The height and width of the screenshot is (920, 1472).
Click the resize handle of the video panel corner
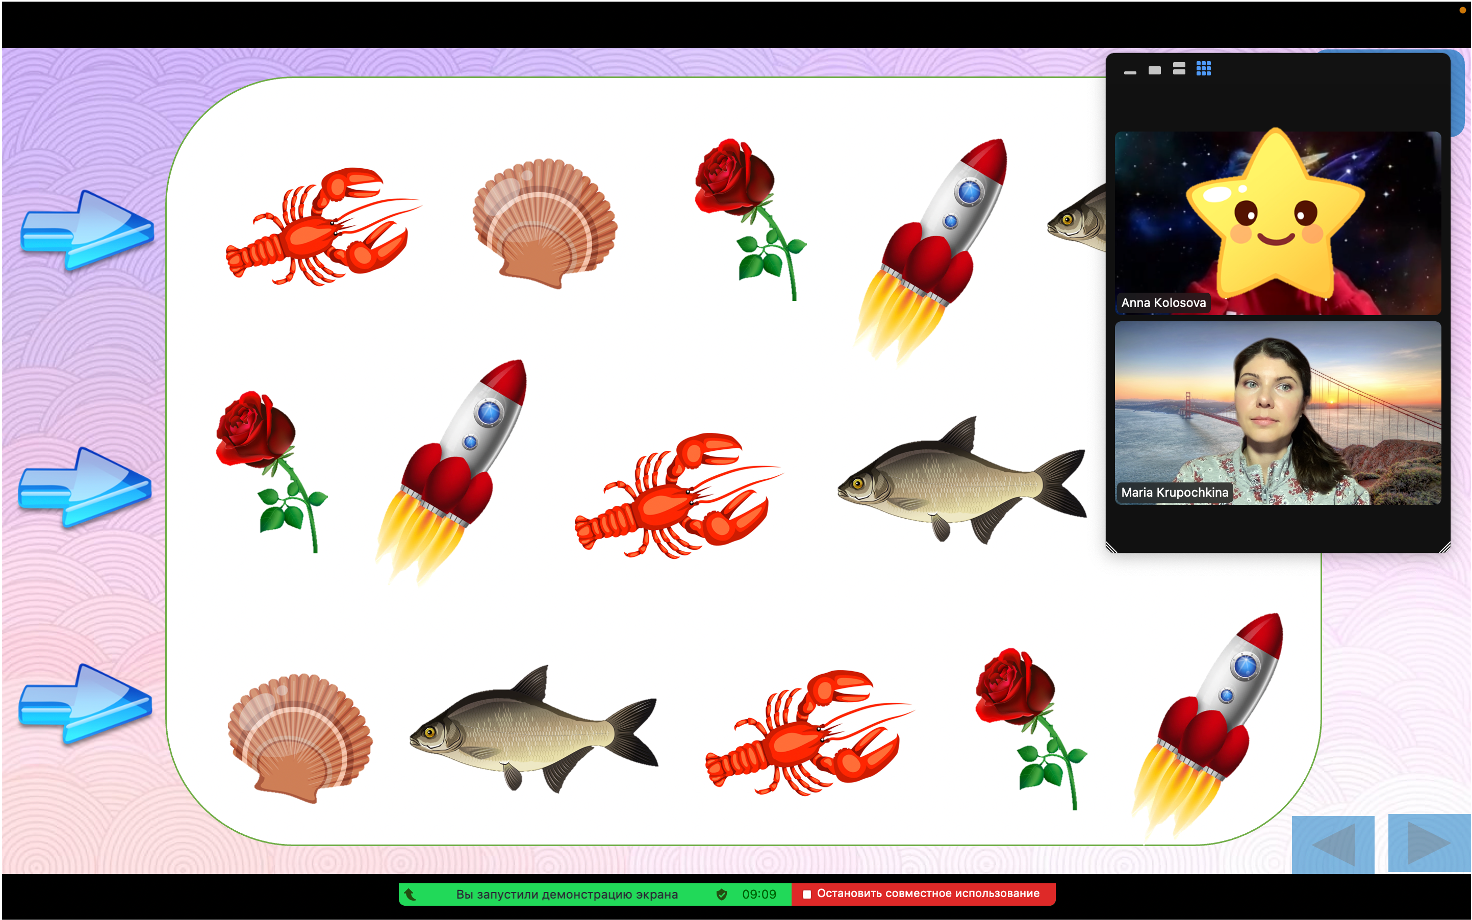1444,546
